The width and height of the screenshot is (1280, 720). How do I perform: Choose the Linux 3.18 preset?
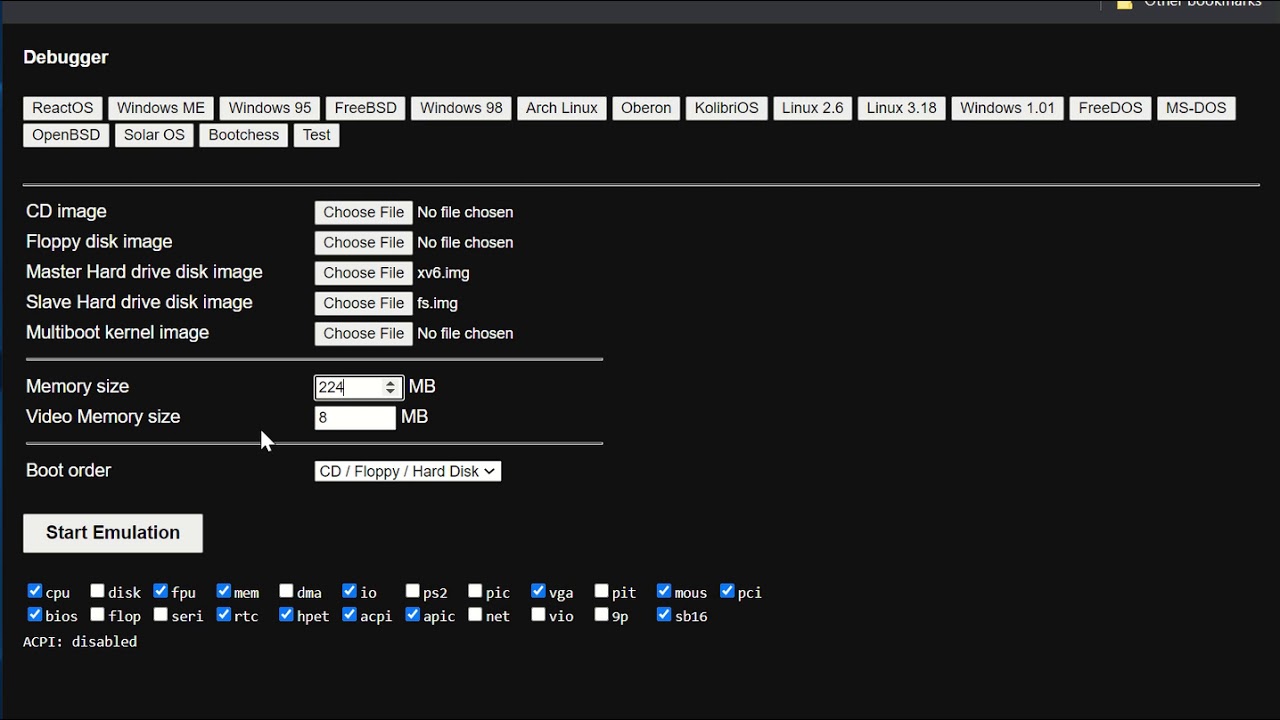point(902,108)
